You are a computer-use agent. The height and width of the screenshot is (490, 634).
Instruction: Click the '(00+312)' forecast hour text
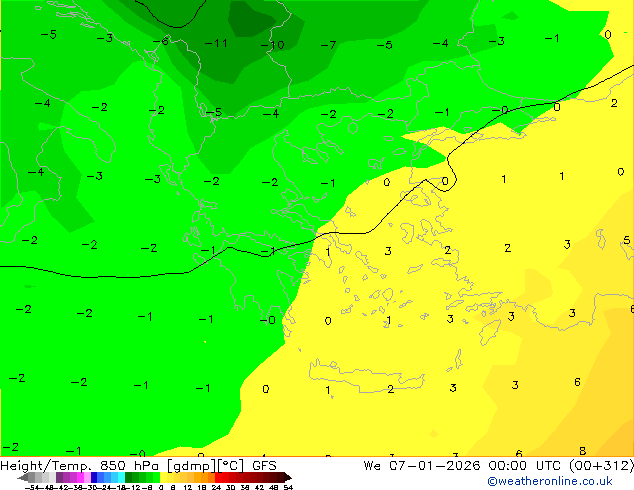[x=602, y=466]
